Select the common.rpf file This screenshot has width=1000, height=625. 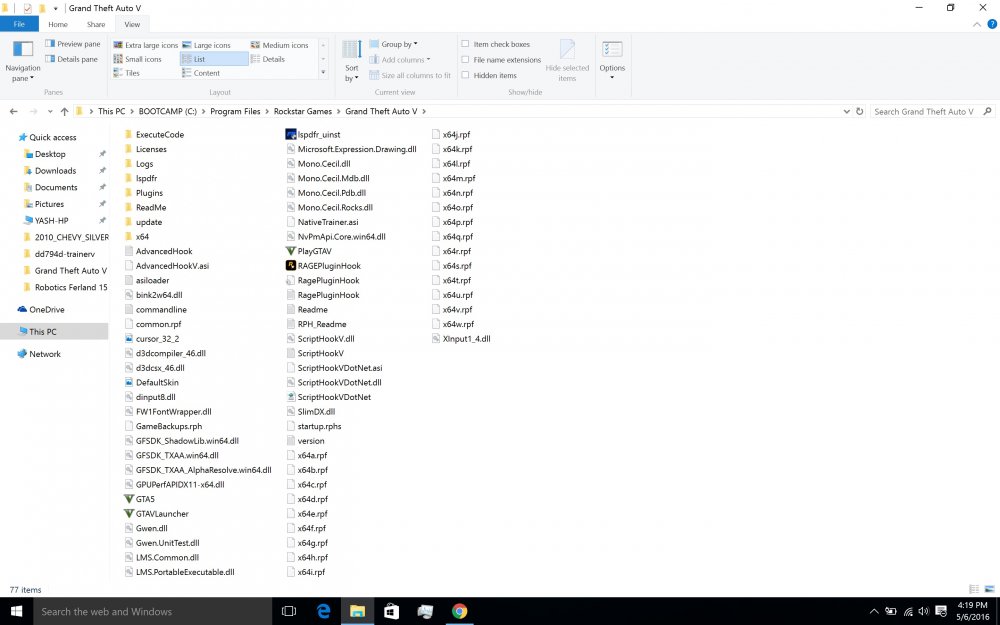(153, 324)
